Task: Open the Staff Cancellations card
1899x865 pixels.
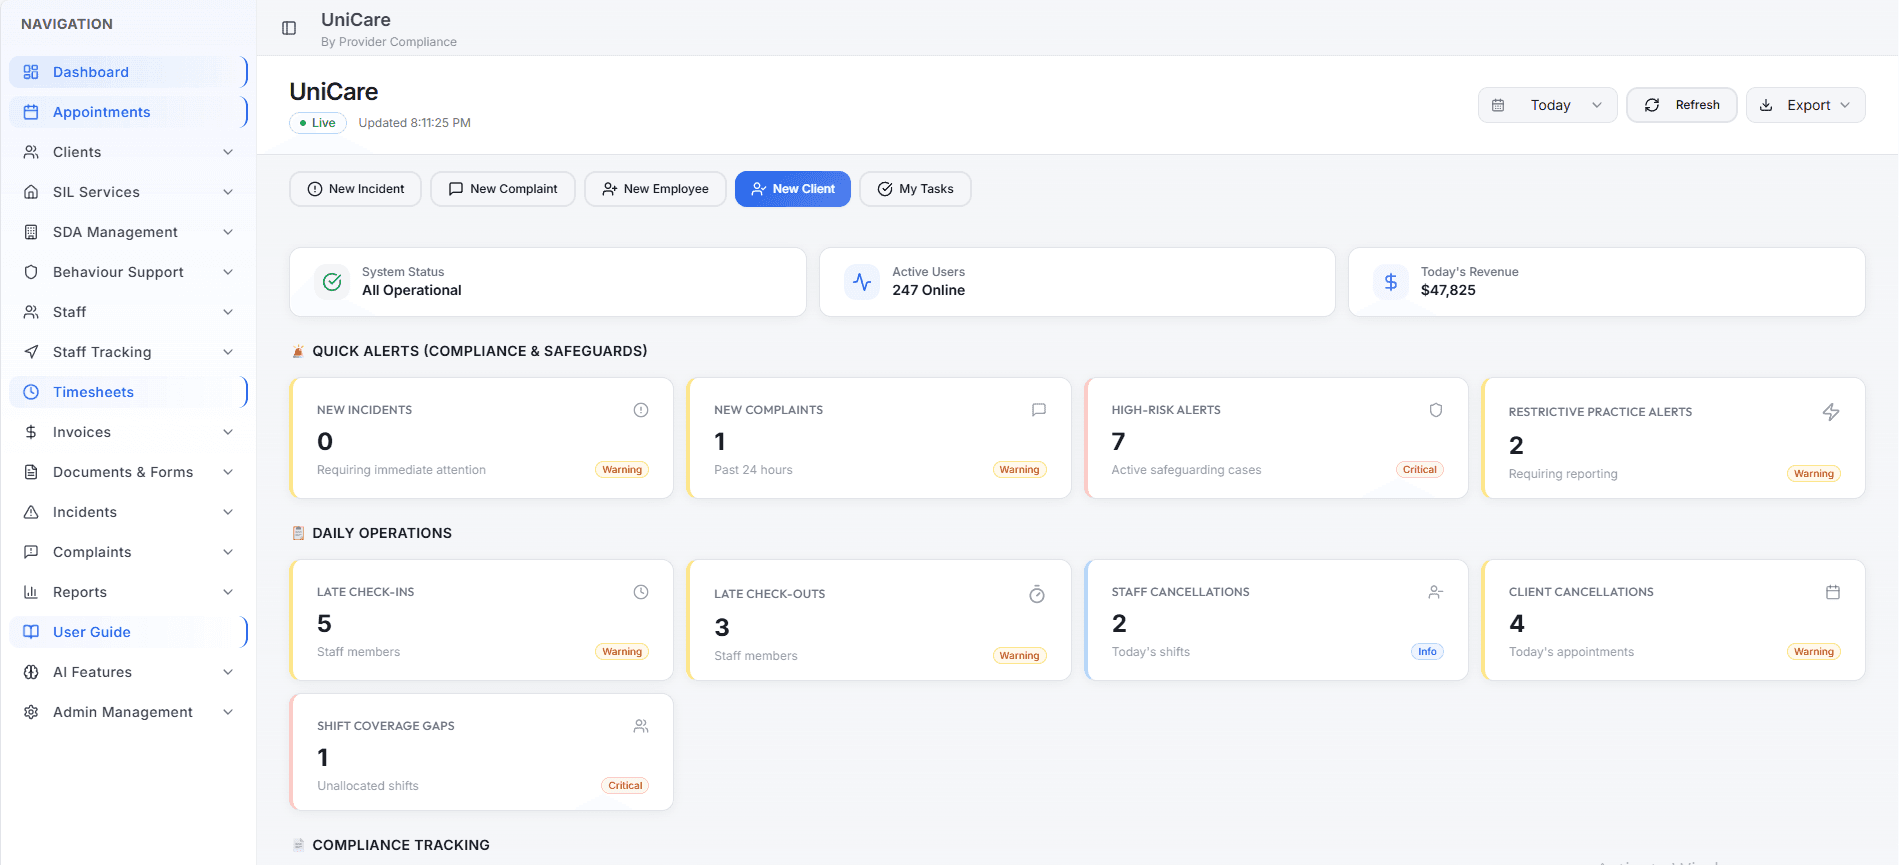Action: point(1276,620)
